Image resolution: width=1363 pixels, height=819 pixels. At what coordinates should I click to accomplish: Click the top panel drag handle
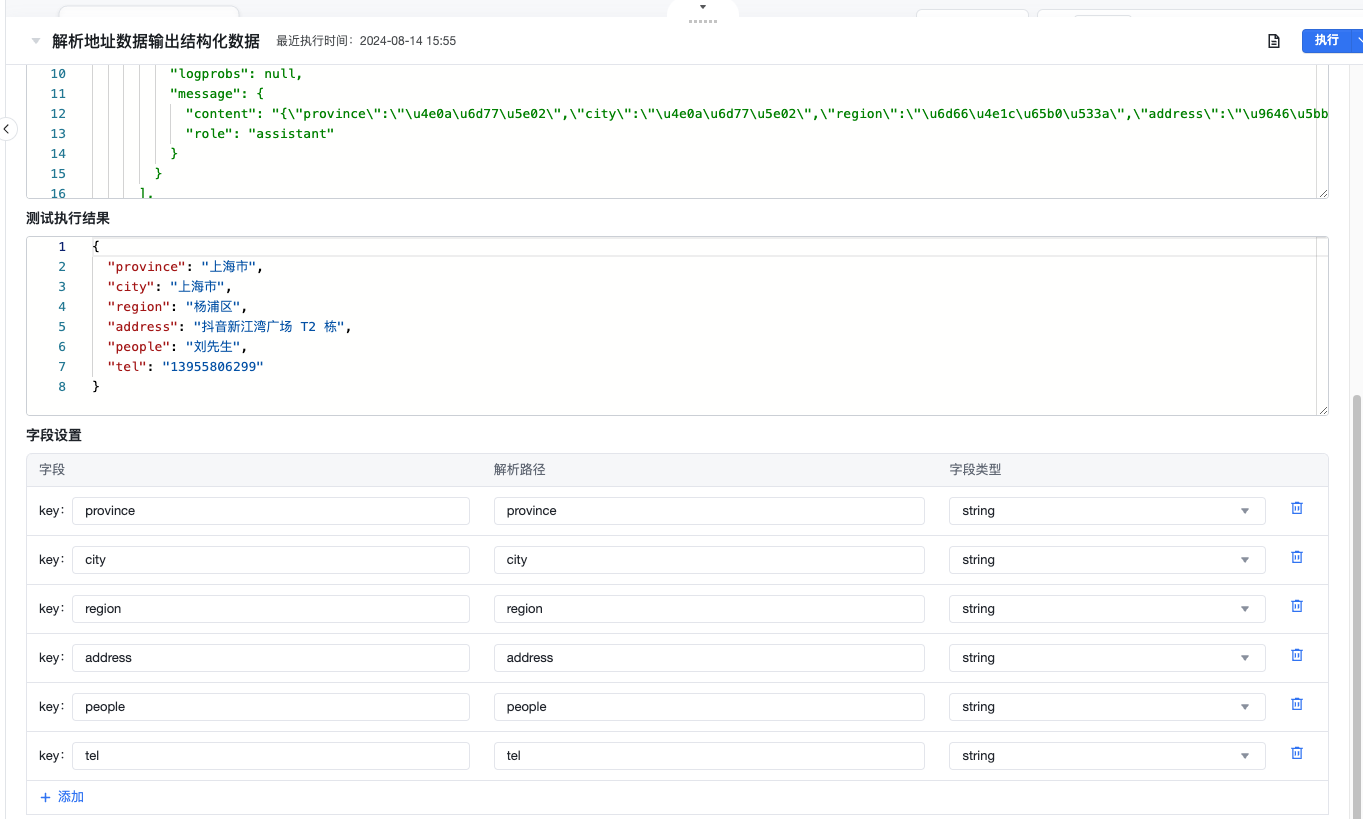(703, 20)
